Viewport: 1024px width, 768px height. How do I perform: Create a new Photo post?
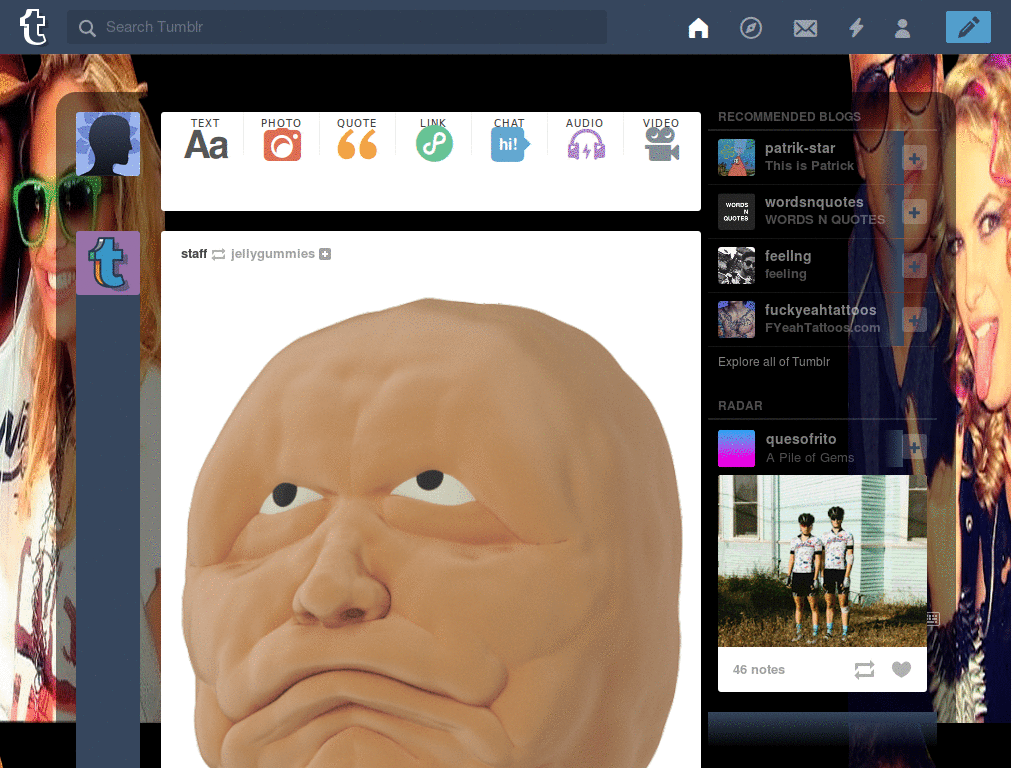tap(281, 139)
